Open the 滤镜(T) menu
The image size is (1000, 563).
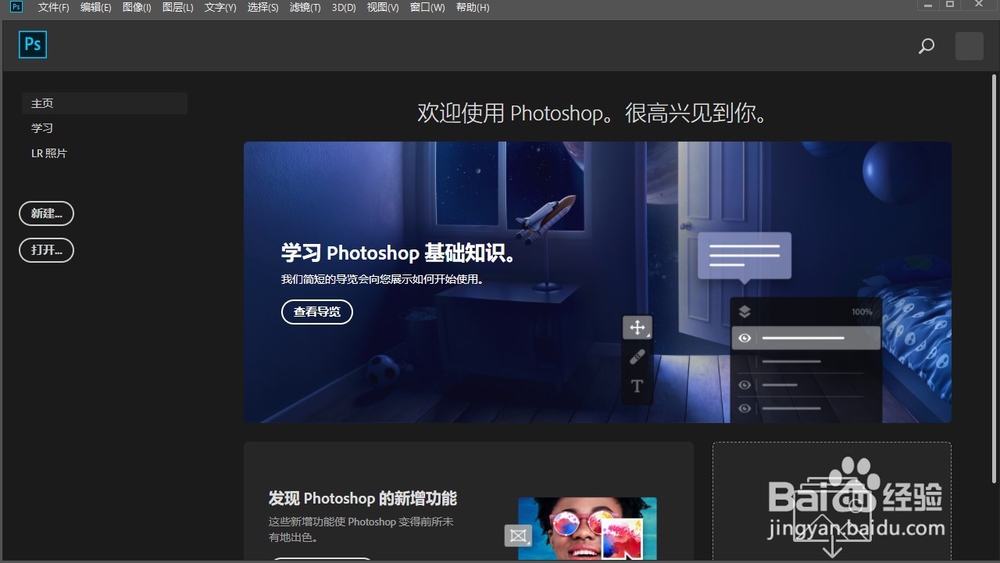pos(305,8)
